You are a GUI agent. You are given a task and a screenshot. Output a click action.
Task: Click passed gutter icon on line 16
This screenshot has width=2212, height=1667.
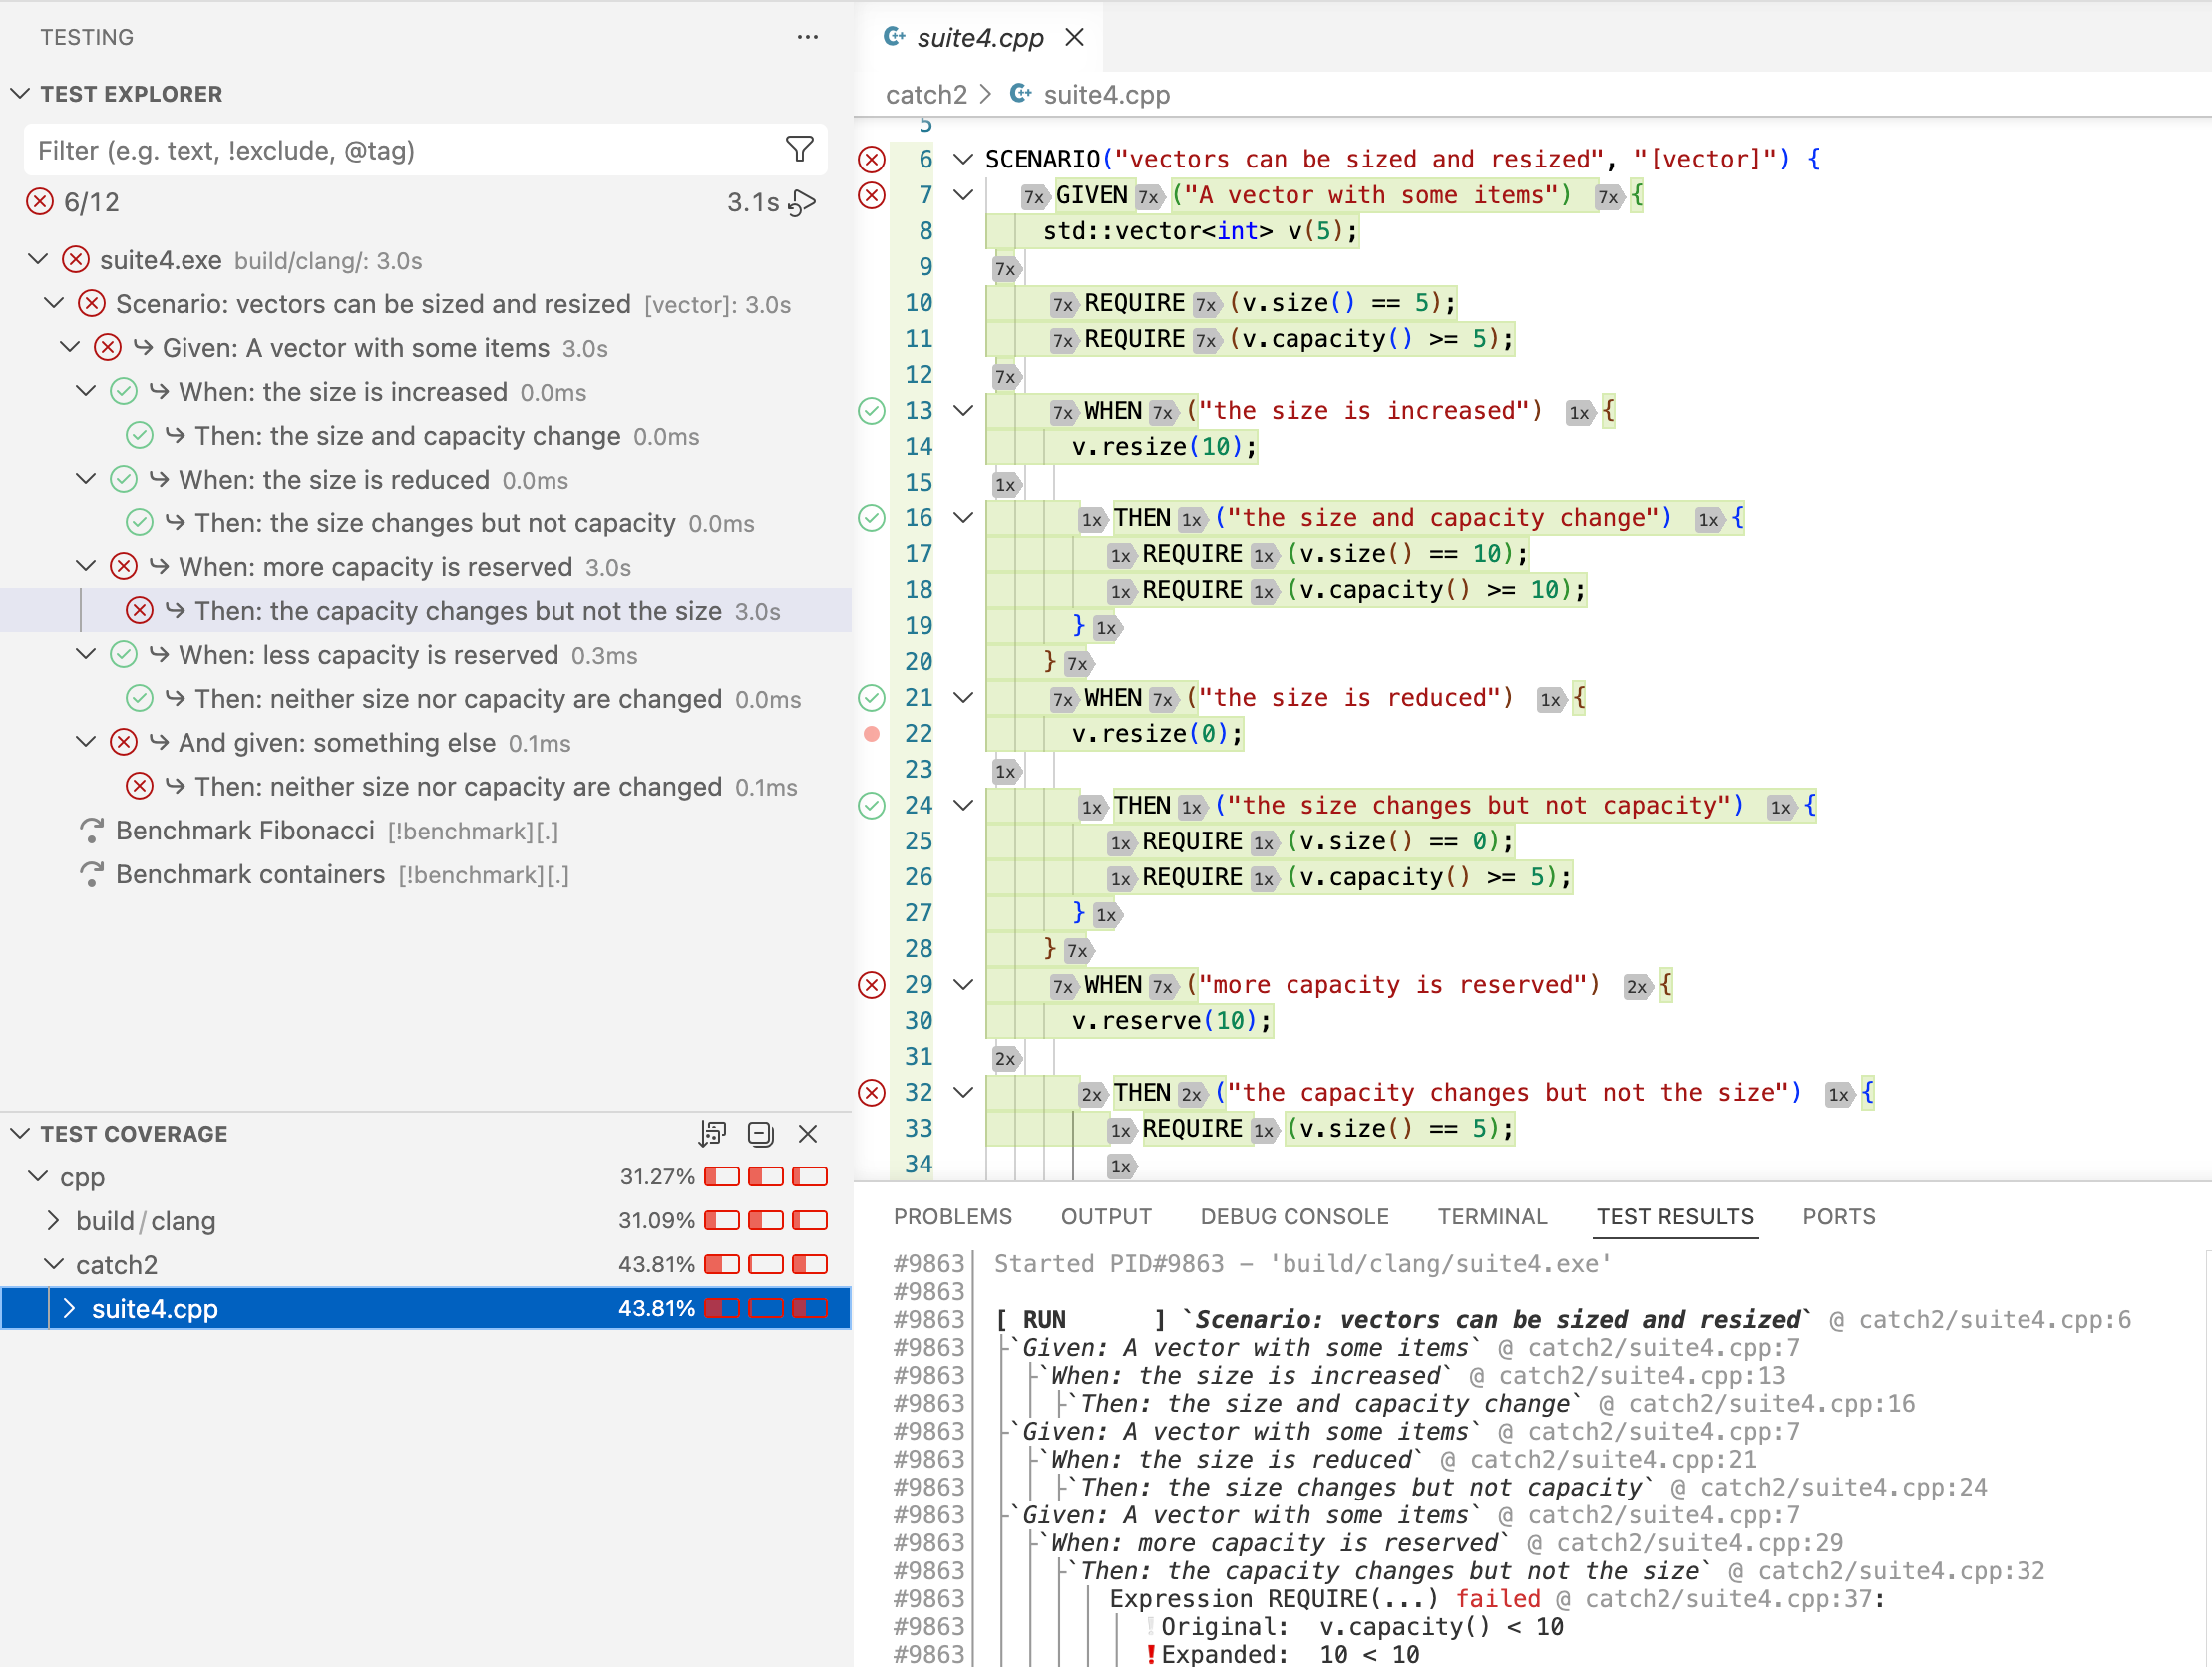point(872,518)
